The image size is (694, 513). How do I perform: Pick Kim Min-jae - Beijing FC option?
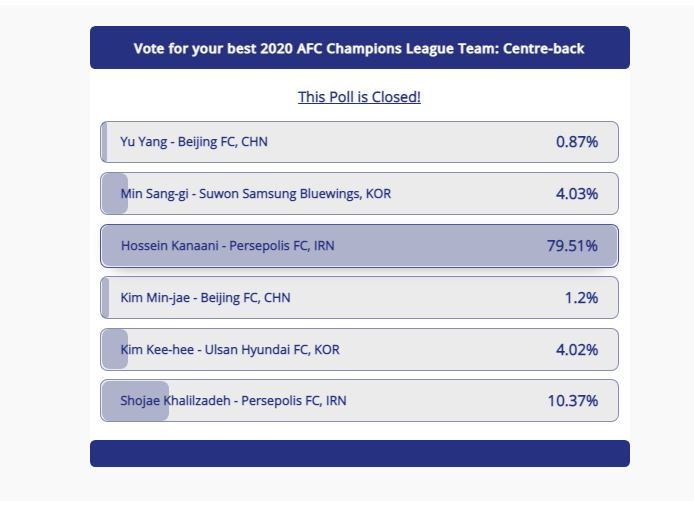[x=205, y=298]
